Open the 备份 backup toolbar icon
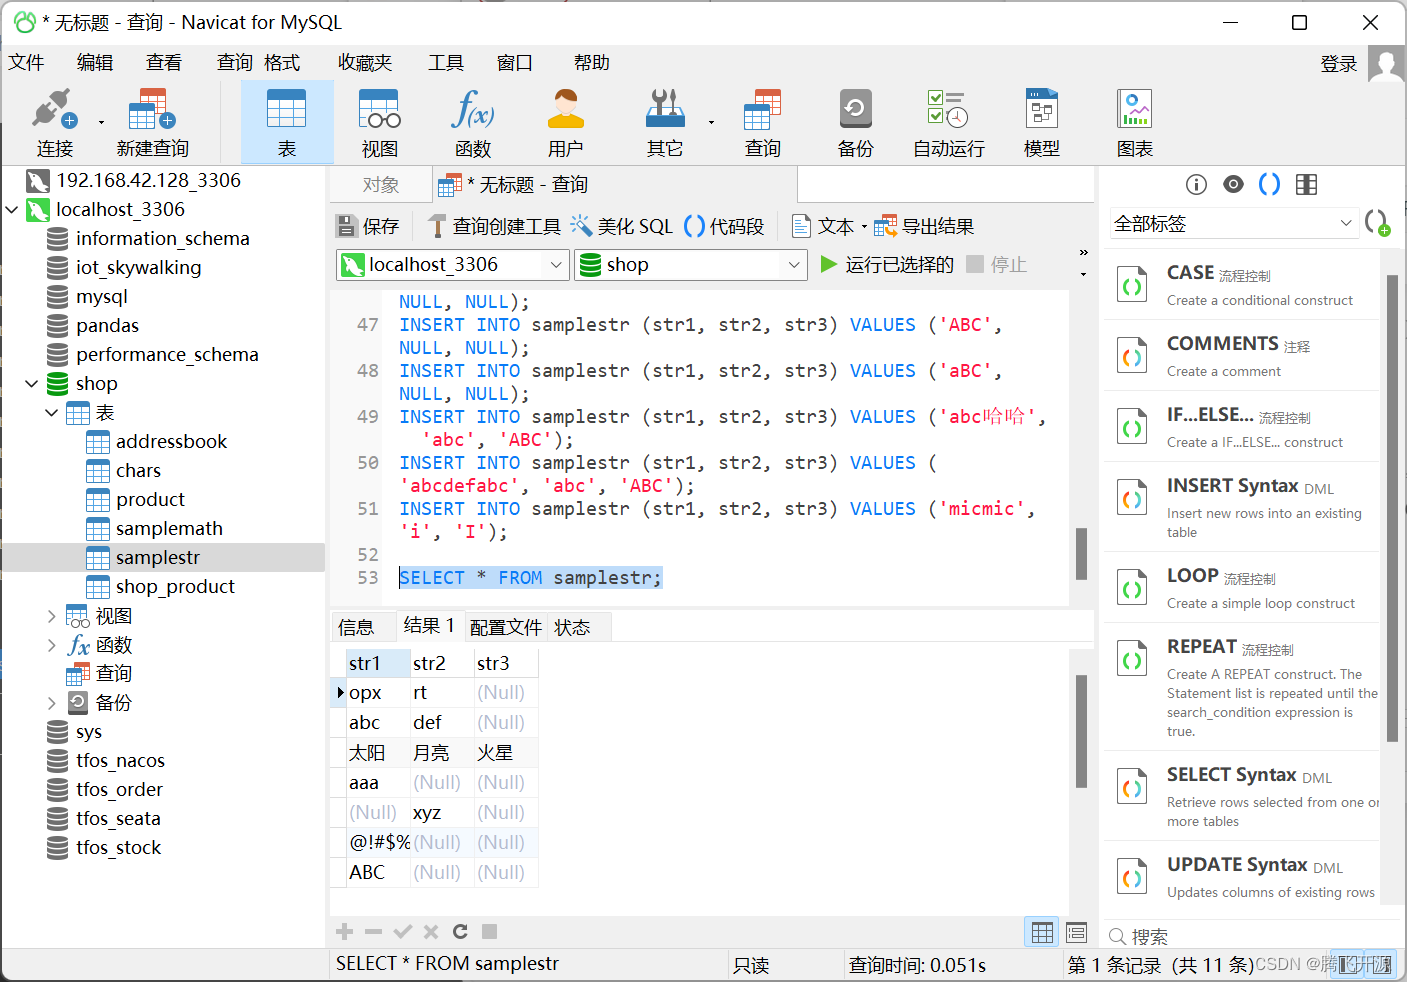Screen dimensions: 1407x982 [856, 122]
